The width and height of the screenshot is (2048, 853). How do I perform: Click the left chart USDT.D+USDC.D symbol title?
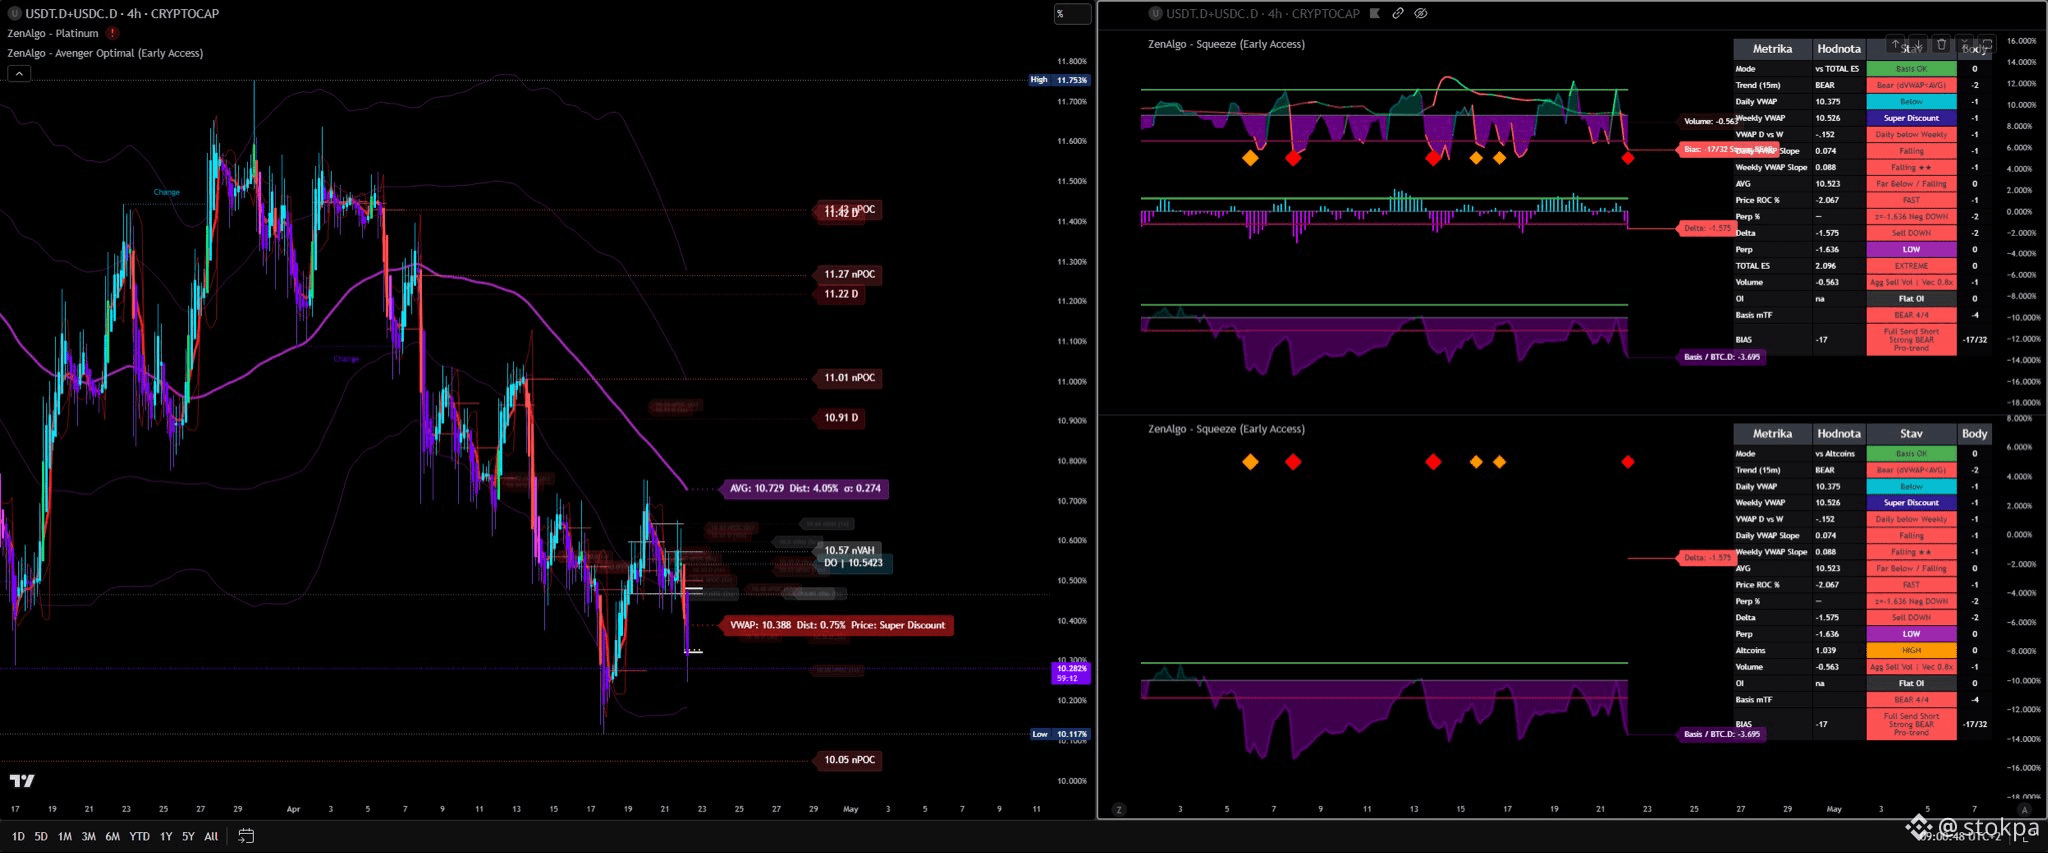pyautogui.click(x=122, y=13)
